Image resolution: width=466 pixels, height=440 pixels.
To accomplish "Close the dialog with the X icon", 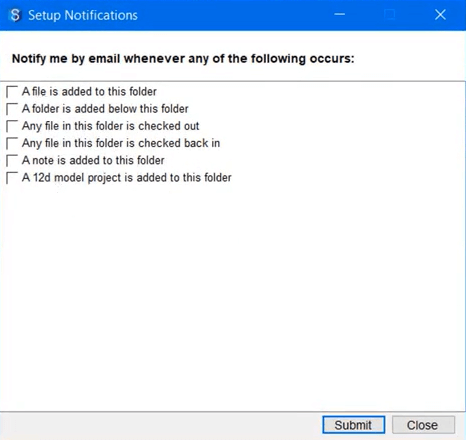I will pos(440,14).
